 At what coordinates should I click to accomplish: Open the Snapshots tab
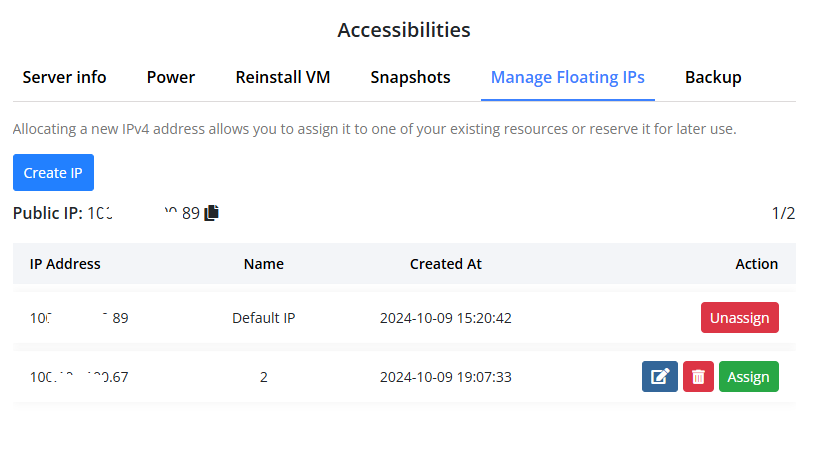click(x=410, y=77)
